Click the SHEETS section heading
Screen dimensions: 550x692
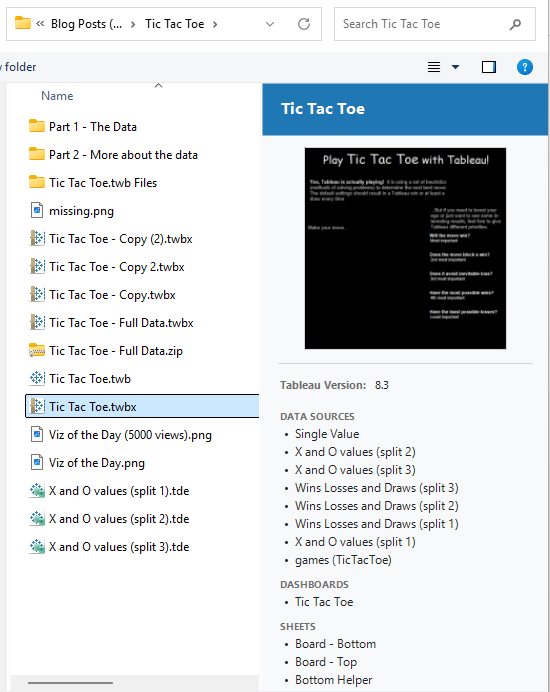[298, 627]
